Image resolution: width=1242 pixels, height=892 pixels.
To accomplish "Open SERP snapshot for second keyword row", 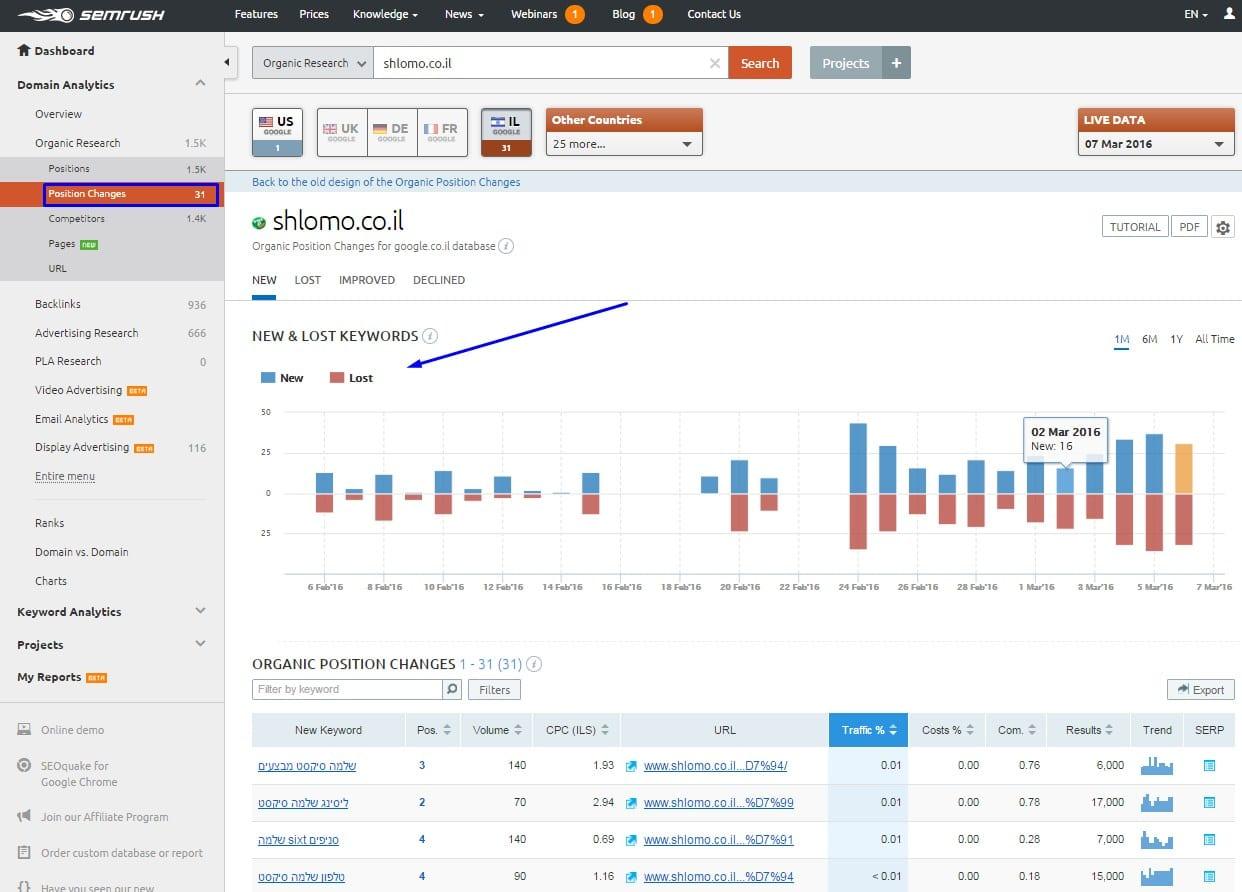I will coord(1209,803).
